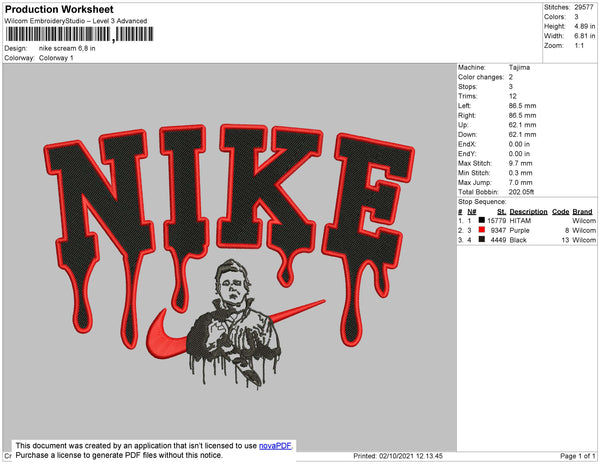Click the 'Right:' label
Image resolution: width=600 pixels, height=464 pixels.
pyautogui.click(x=467, y=115)
